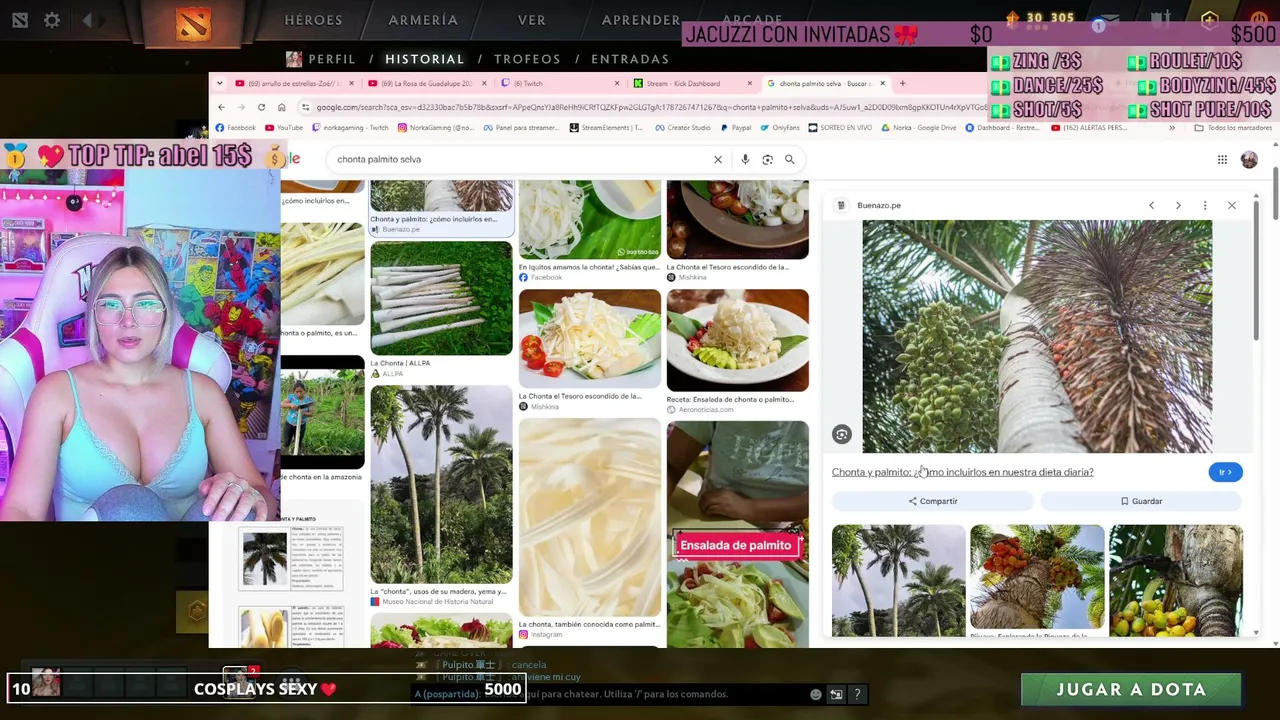Viewport: 1280px width, 720px height.
Task: Open the StreamElements bookmark
Action: (x=606, y=128)
